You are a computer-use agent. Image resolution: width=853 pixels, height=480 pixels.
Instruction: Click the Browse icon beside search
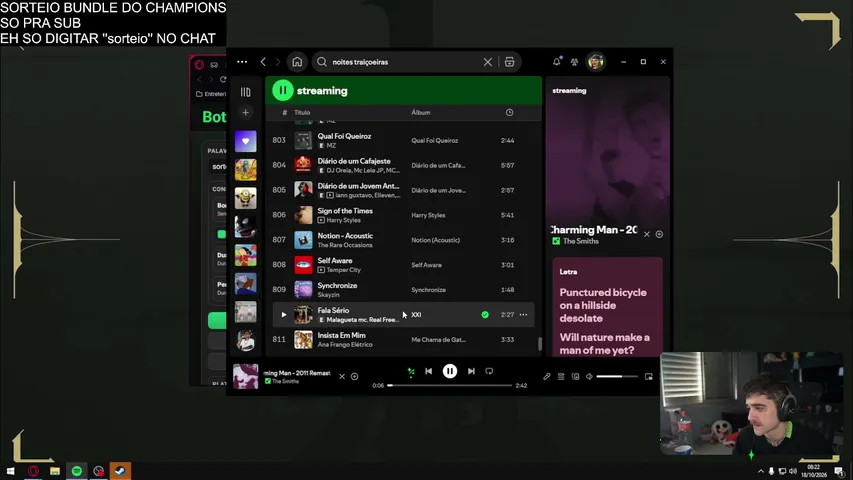pyautogui.click(x=509, y=62)
